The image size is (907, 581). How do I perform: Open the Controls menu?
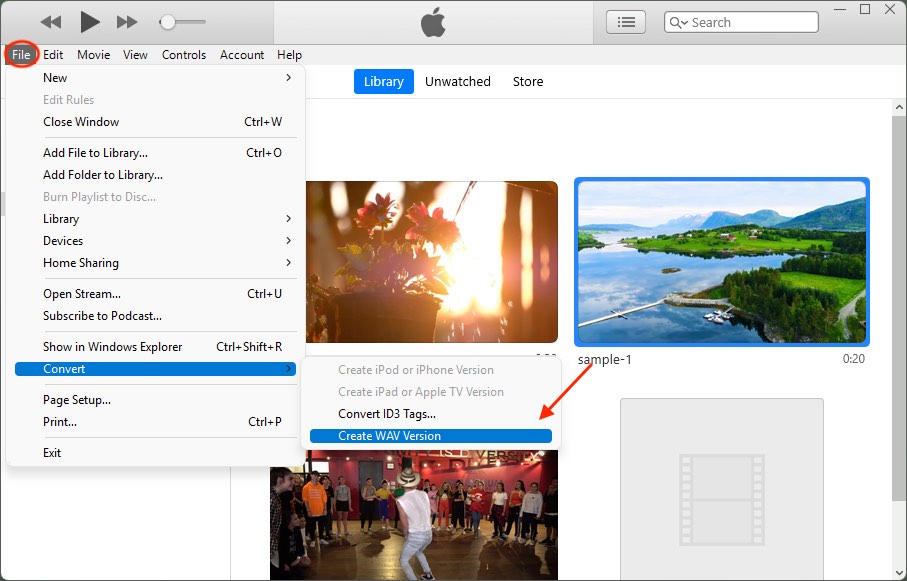183,55
